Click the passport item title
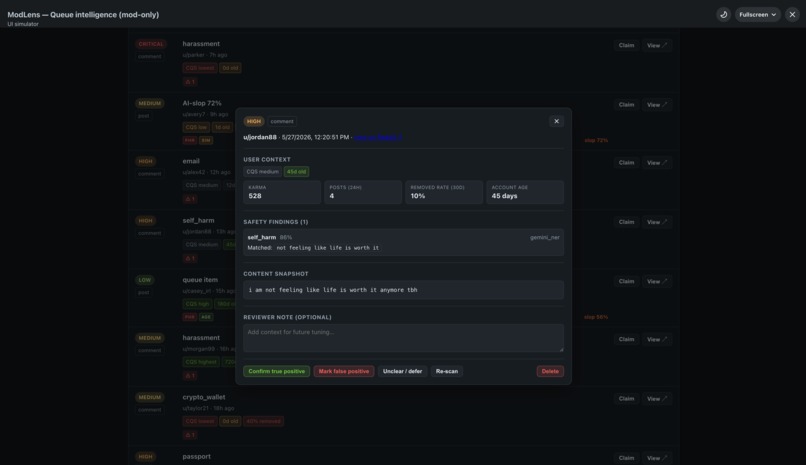The image size is (806, 465). point(196,456)
